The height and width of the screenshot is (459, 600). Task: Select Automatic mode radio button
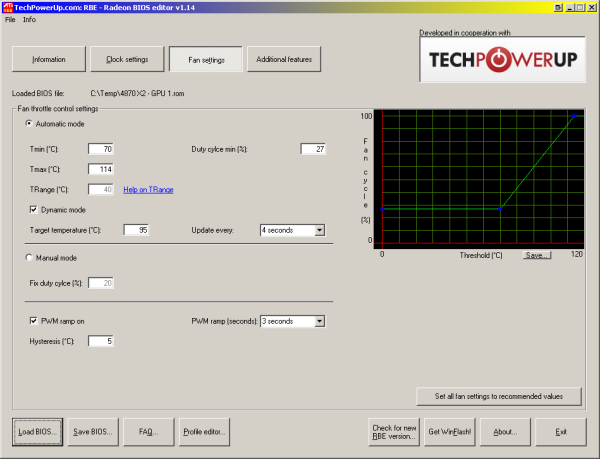pyautogui.click(x=29, y=124)
